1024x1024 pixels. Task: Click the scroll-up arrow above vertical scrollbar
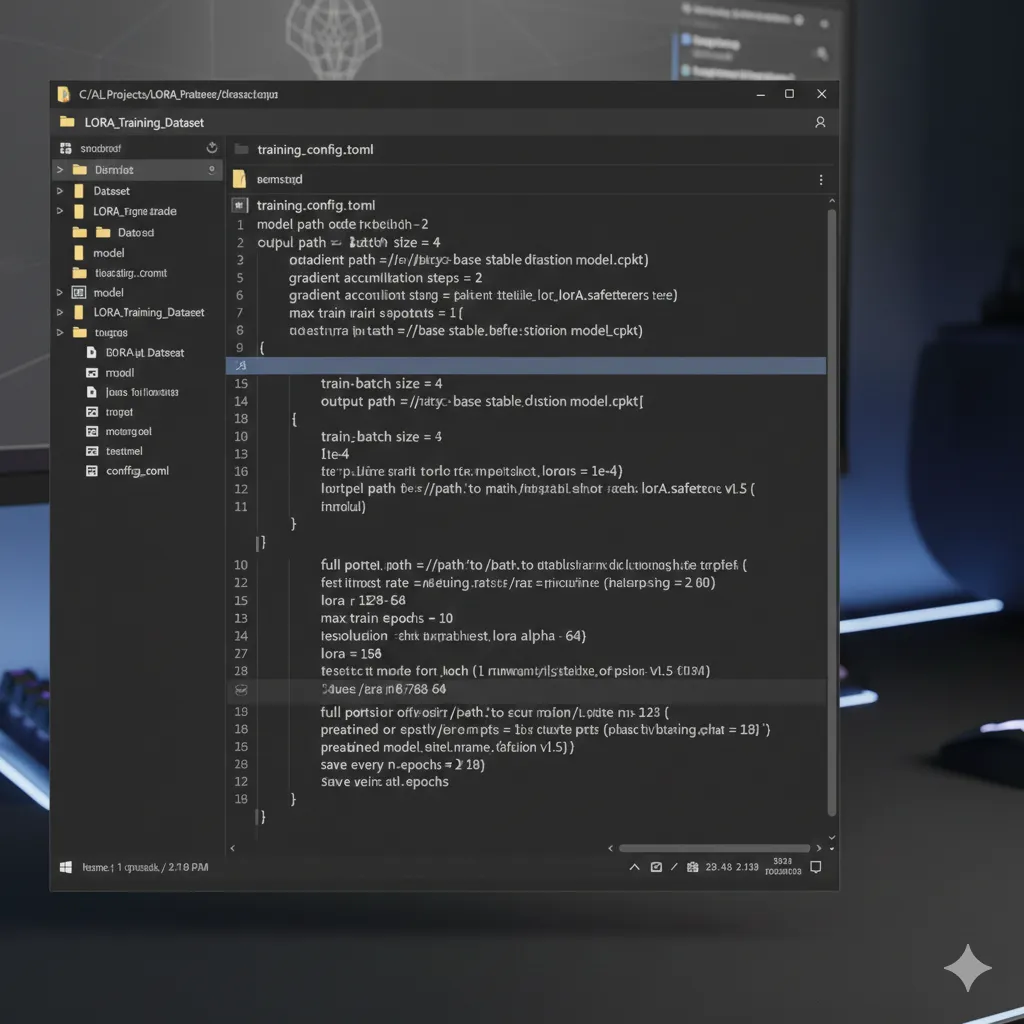pos(831,201)
